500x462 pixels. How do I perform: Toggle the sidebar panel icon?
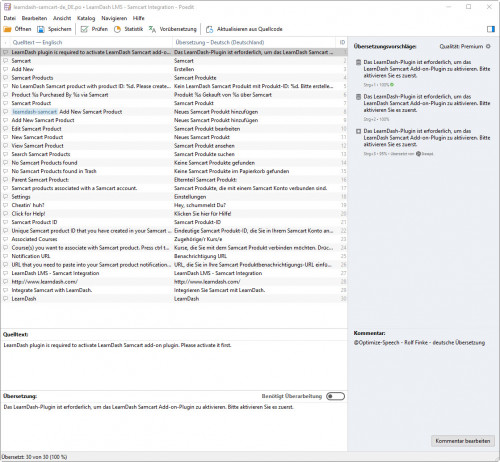[491, 29]
